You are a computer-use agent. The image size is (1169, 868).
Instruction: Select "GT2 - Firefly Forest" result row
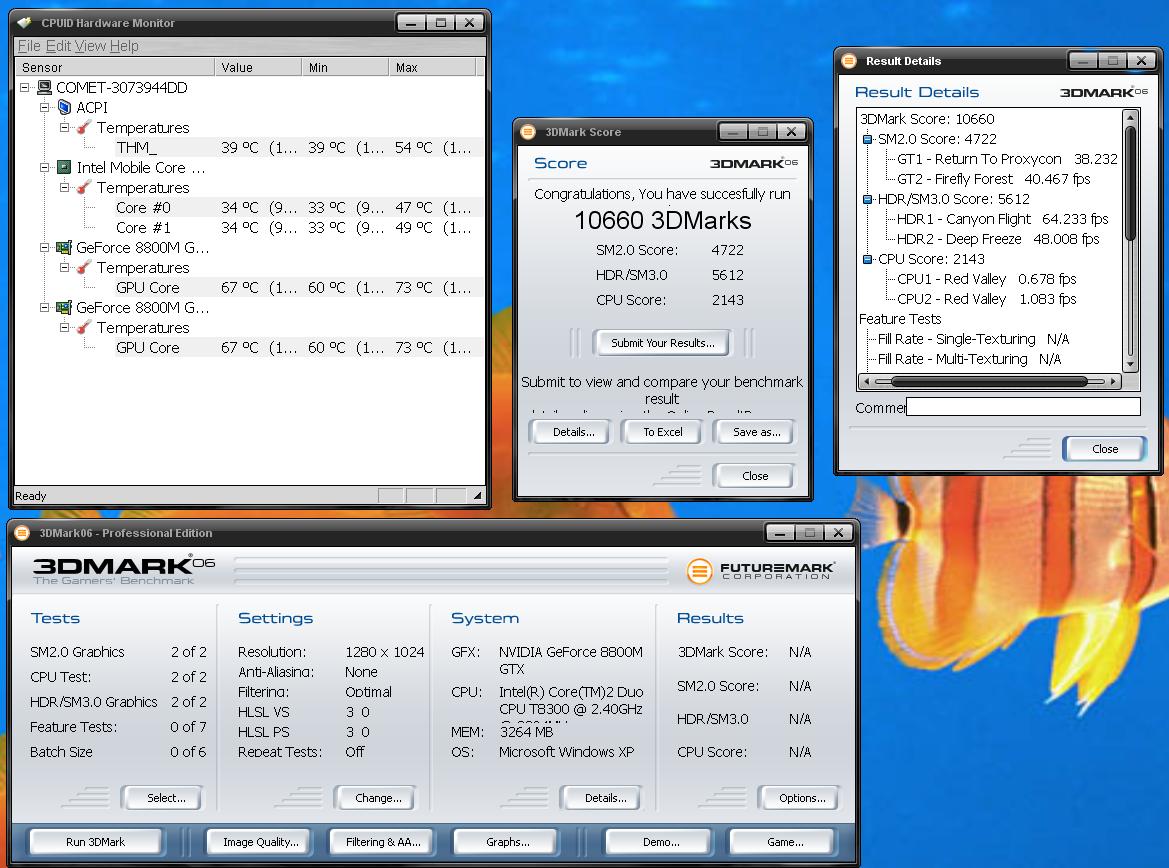[993, 179]
